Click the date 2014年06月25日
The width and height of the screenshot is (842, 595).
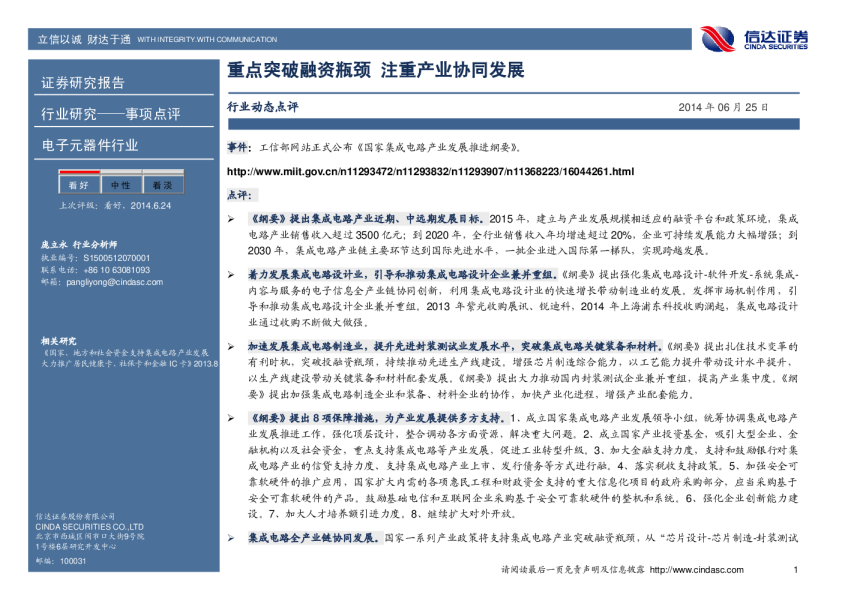click(723, 106)
